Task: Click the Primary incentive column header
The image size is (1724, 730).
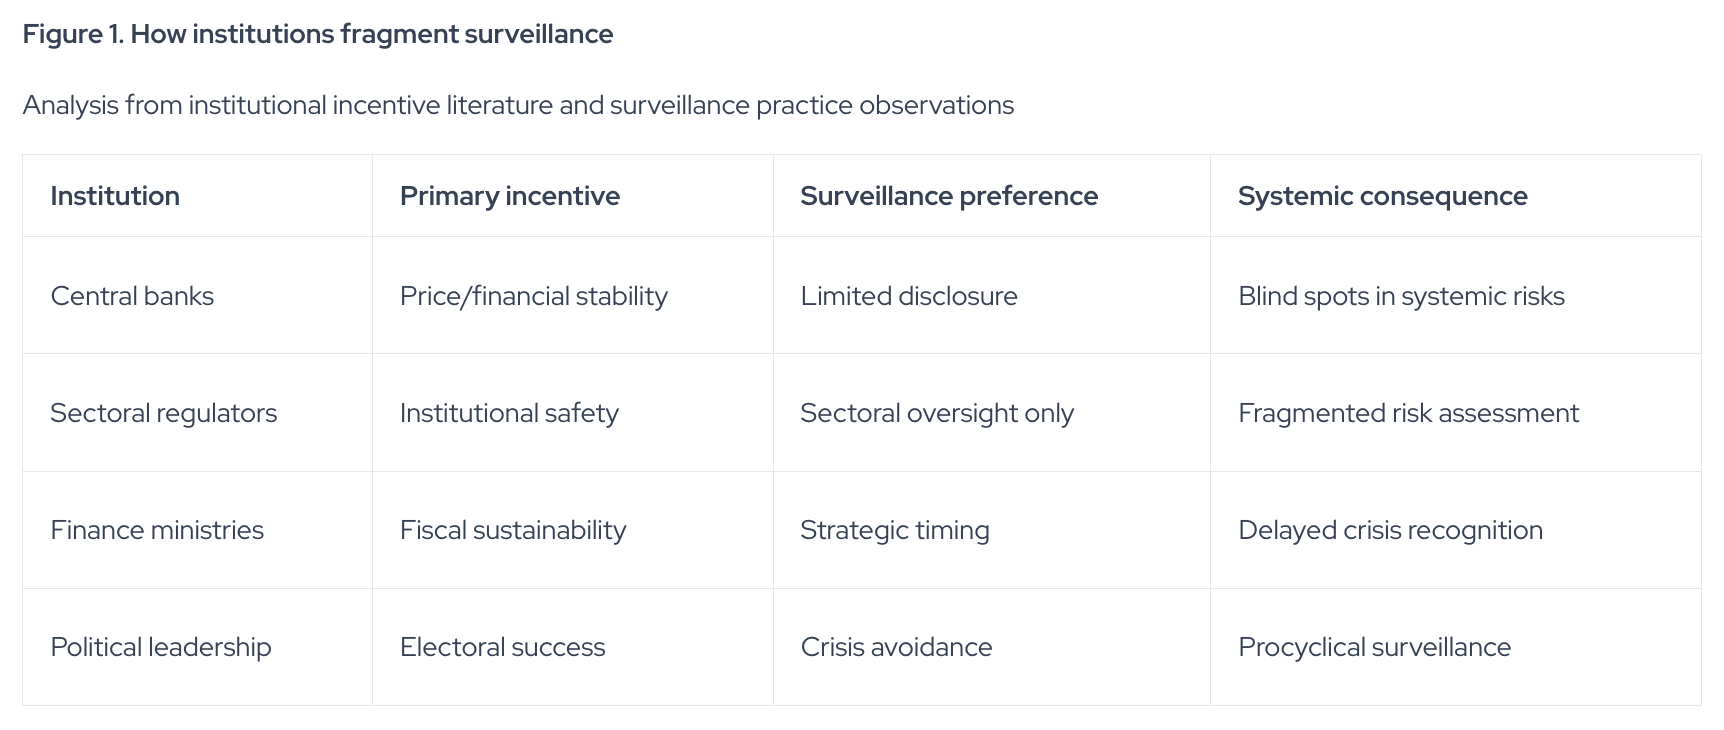Action: (x=572, y=196)
